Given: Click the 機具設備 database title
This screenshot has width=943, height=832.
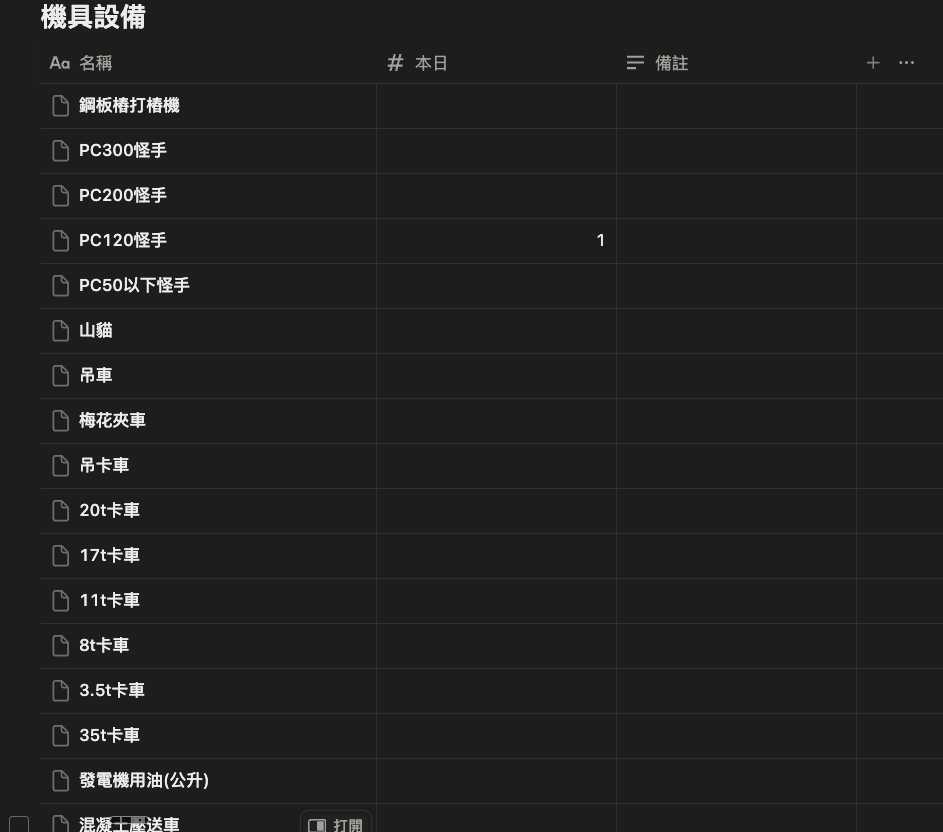Looking at the screenshot, I should point(93,16).
